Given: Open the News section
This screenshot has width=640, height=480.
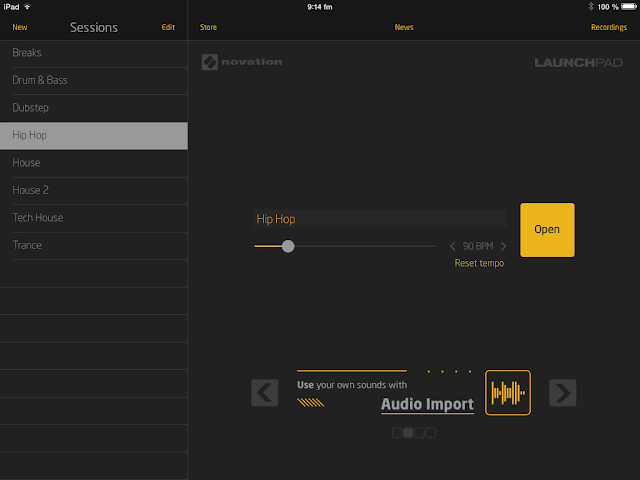Looking at the screenshot, I should pos(404,27).
